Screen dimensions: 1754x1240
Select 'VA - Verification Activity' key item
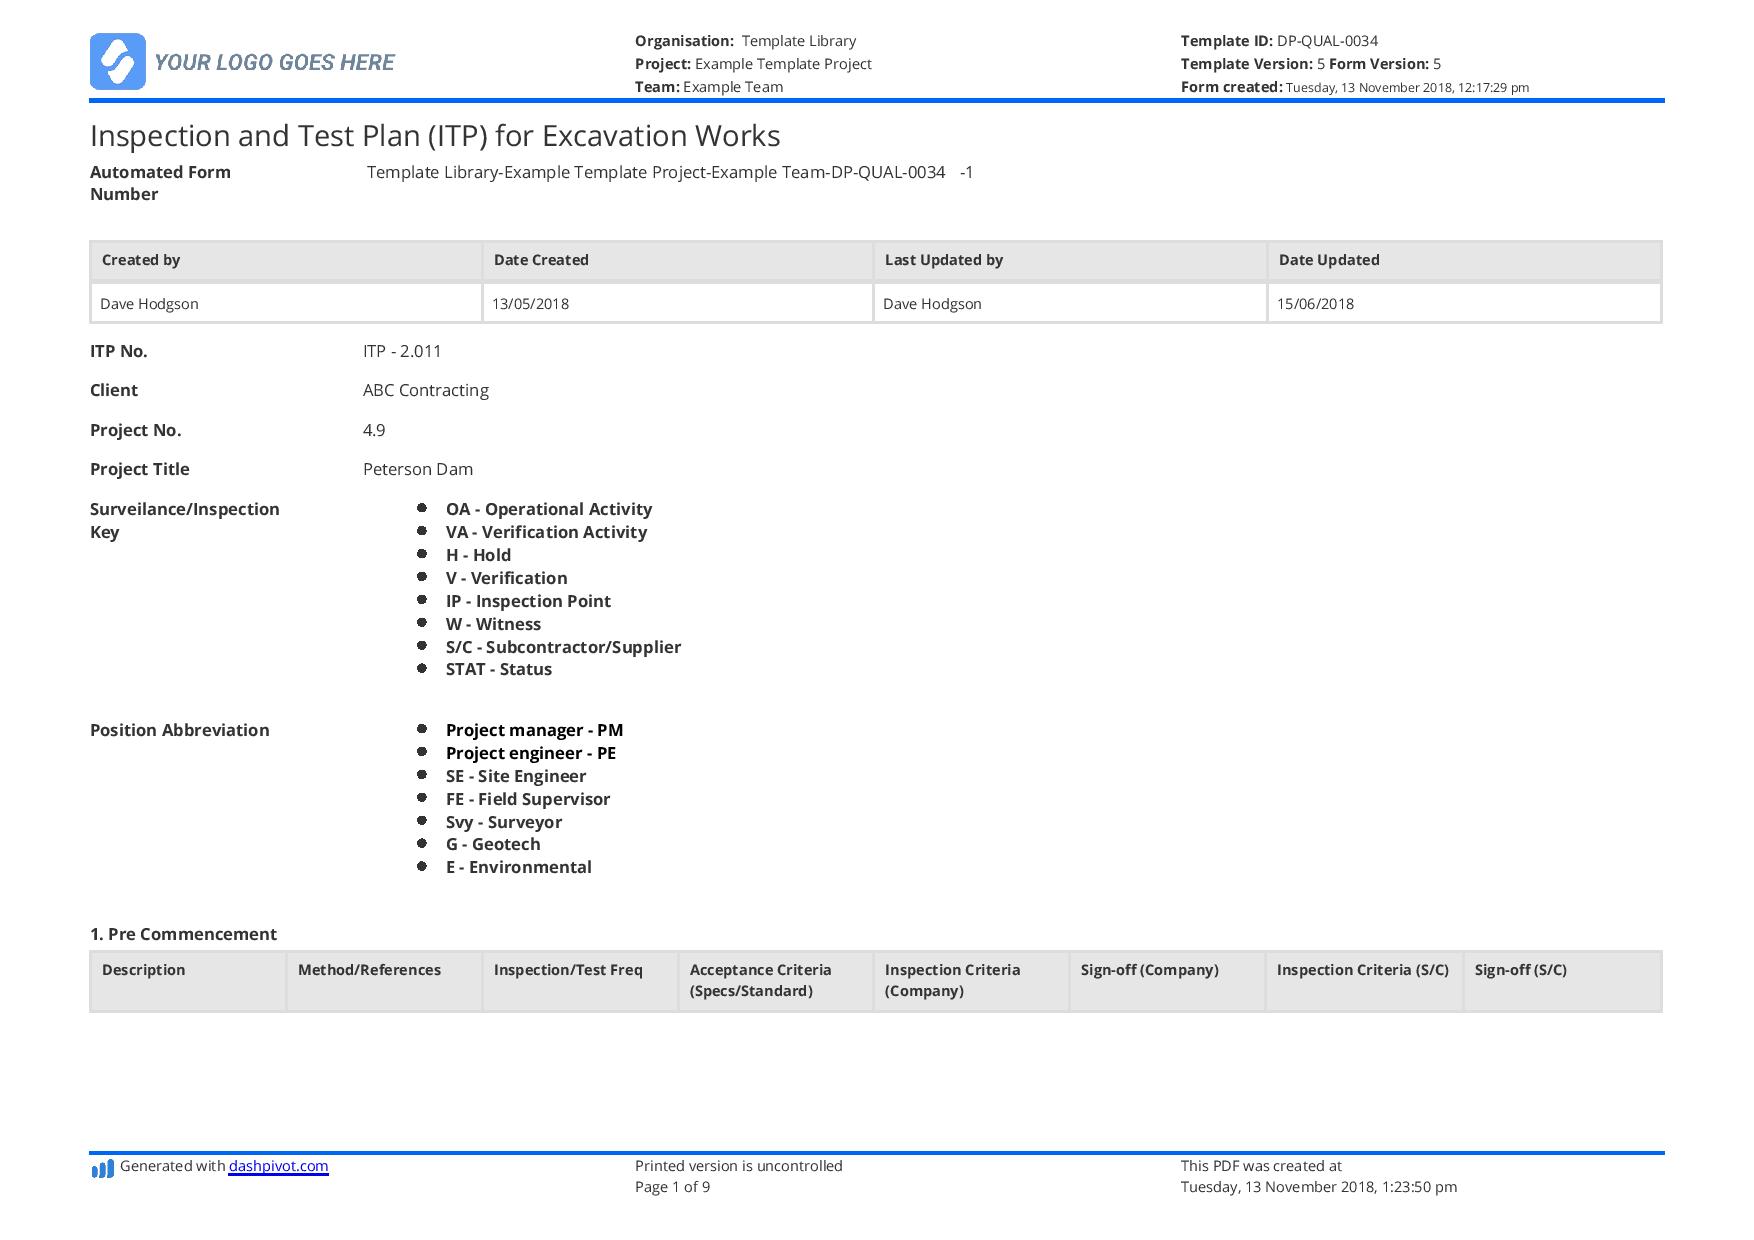(546, 532)
